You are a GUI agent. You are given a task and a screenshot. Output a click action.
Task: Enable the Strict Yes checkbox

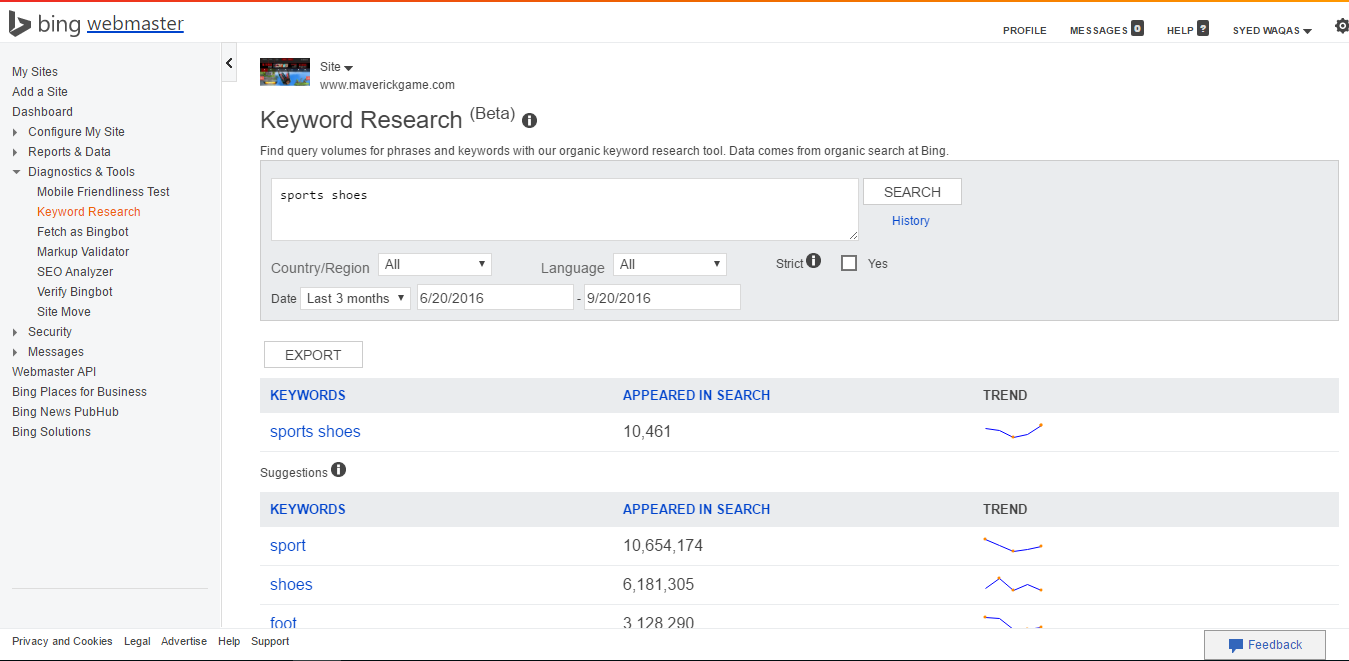point(849,264)
